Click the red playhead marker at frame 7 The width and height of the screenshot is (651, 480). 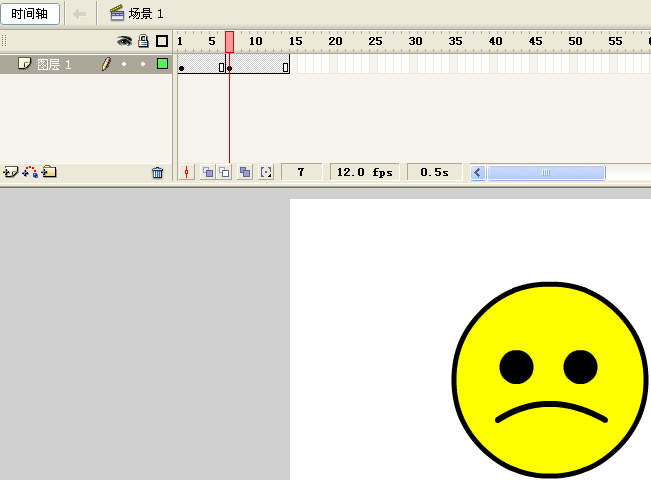pos(229,42)
